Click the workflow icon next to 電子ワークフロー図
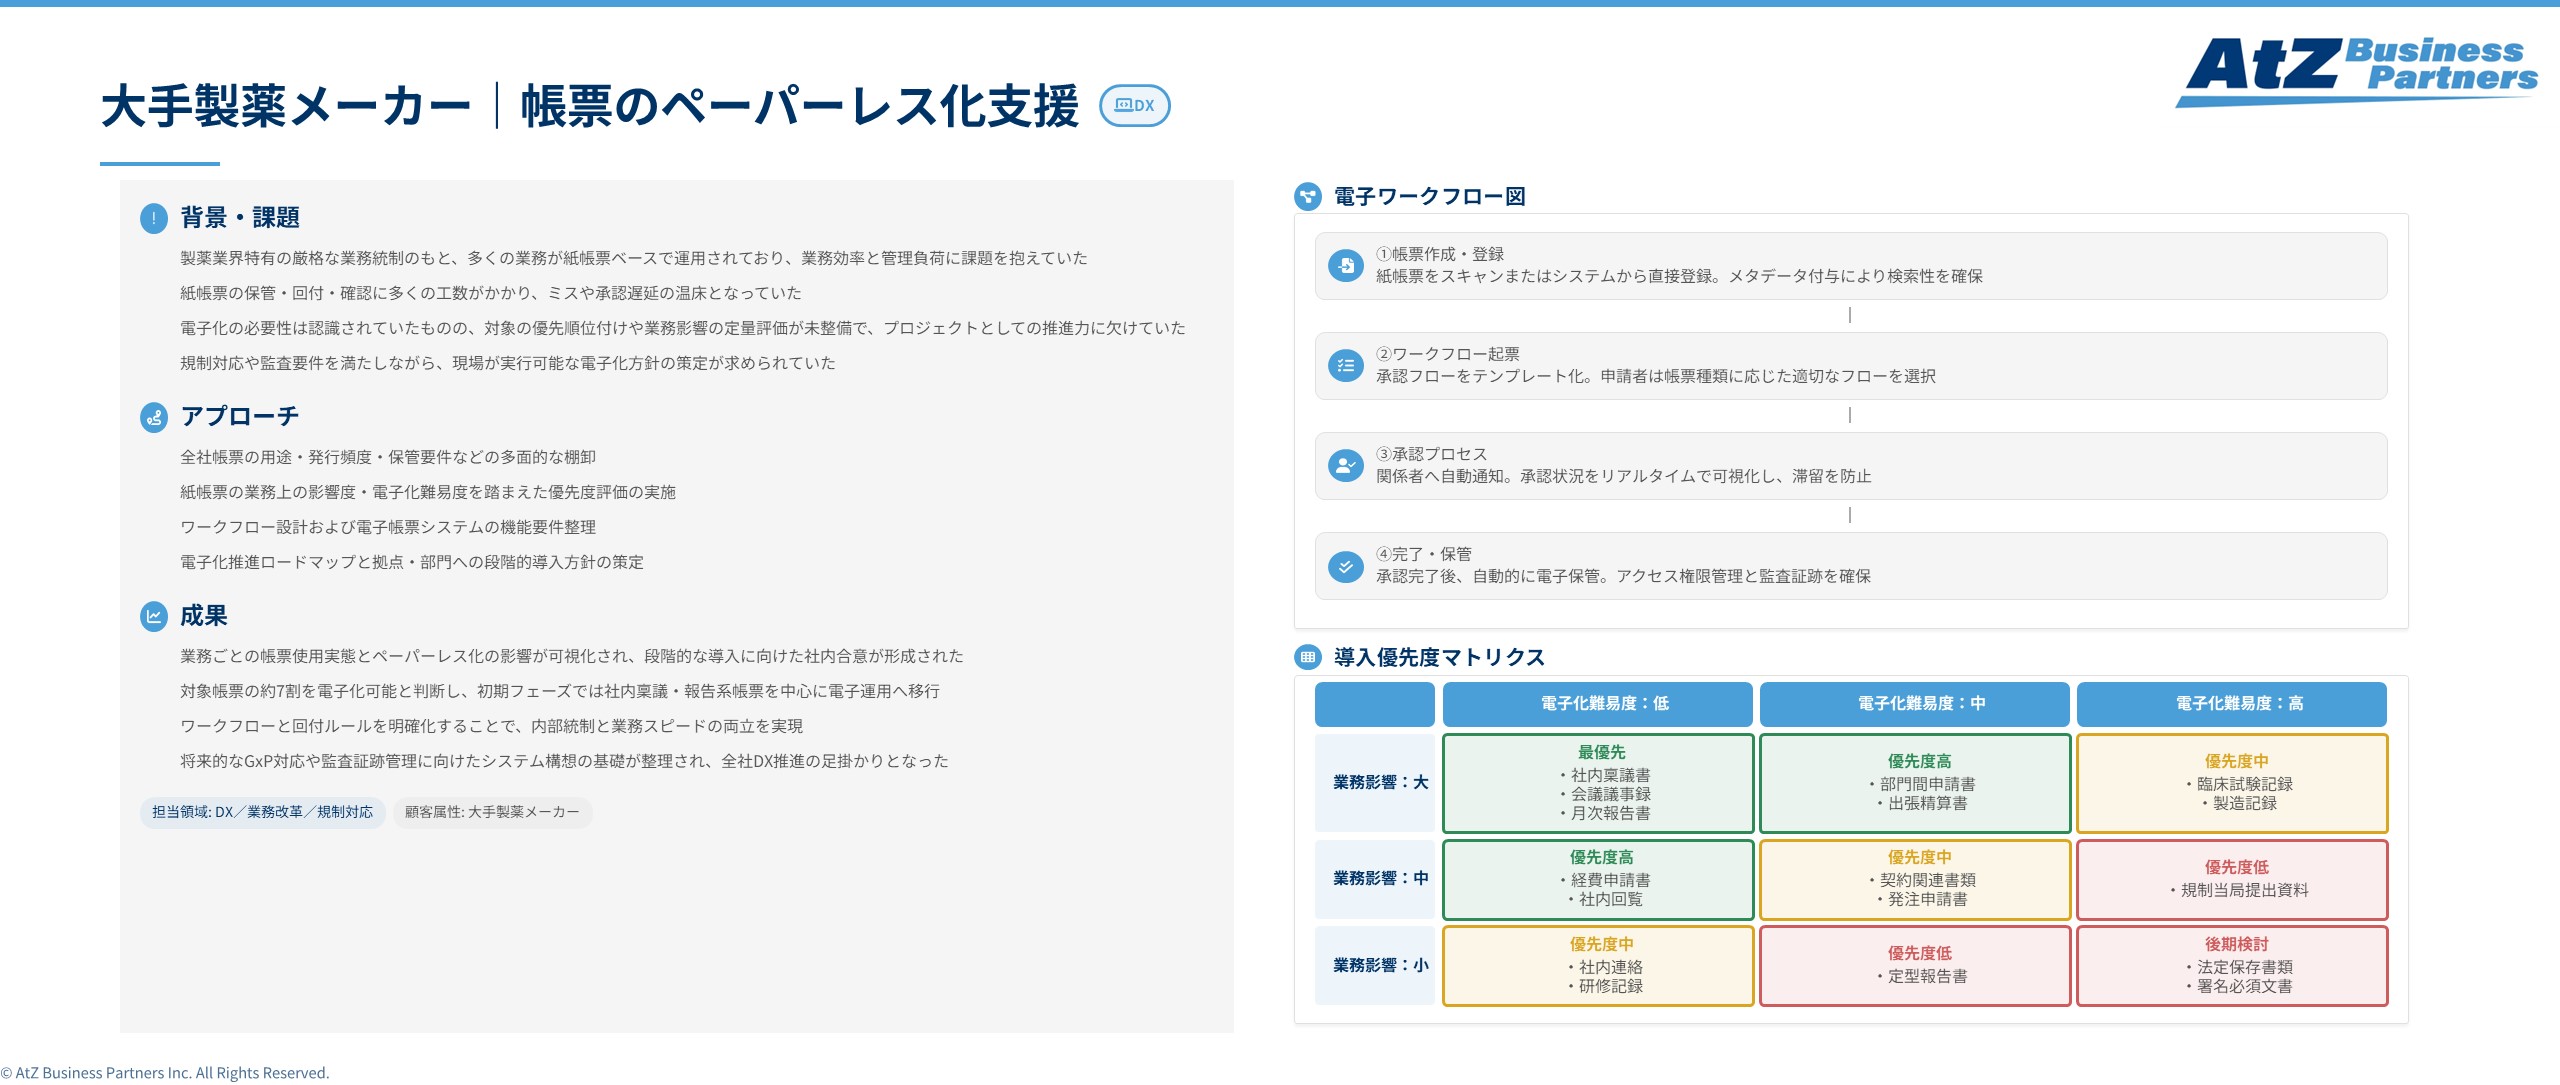The width and height of the screenshot is (2560, 1085). pyautogui.click(x=1308, y=196)
